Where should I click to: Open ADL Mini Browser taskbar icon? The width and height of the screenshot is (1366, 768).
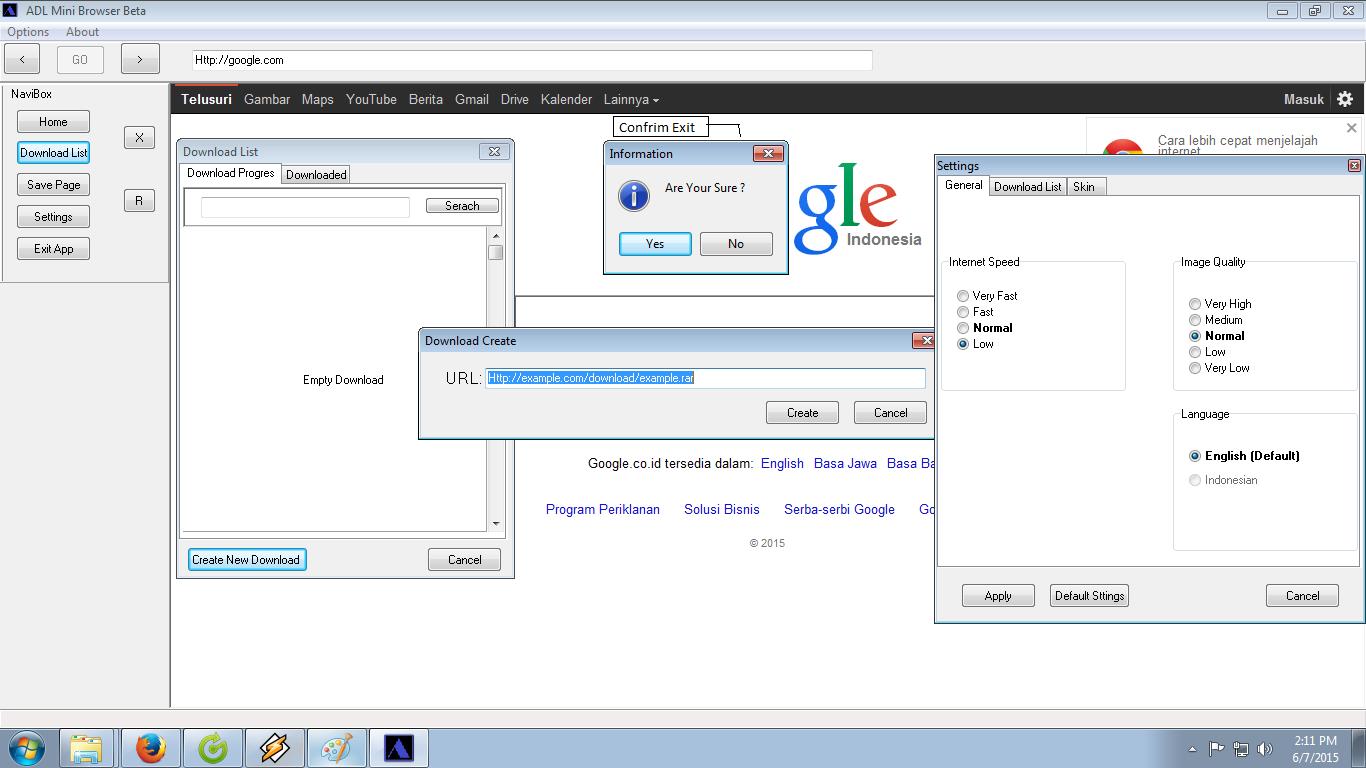[x=399, y=748]
